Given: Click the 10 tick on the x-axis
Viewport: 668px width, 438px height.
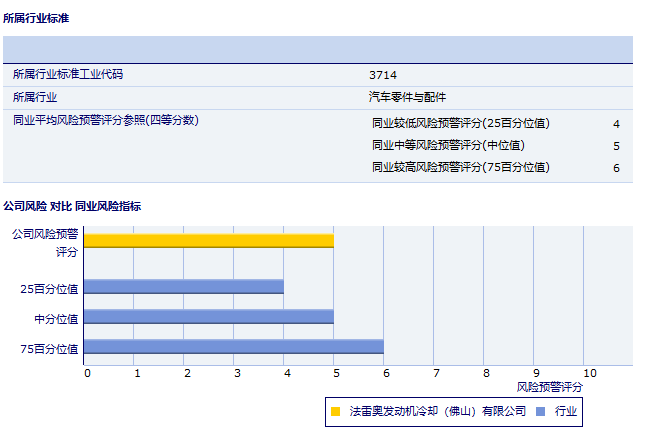Looking at the screenshot, I should 590,373.
